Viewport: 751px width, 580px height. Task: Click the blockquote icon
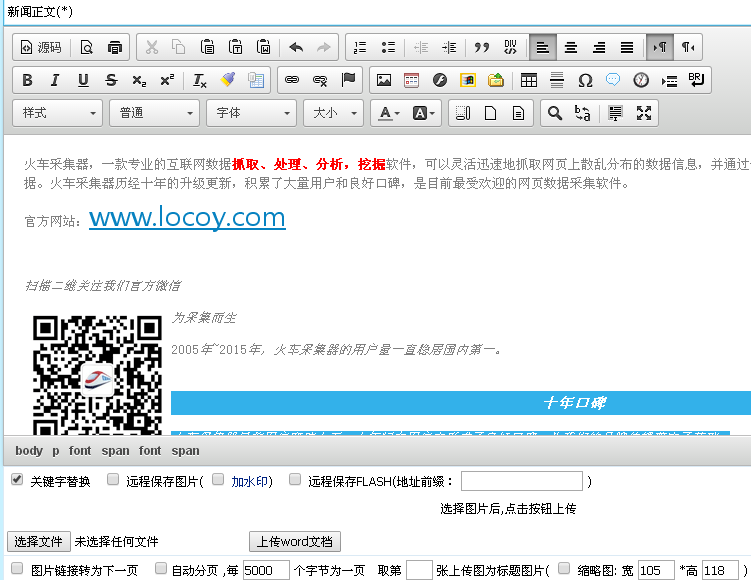tap(482, 47)
